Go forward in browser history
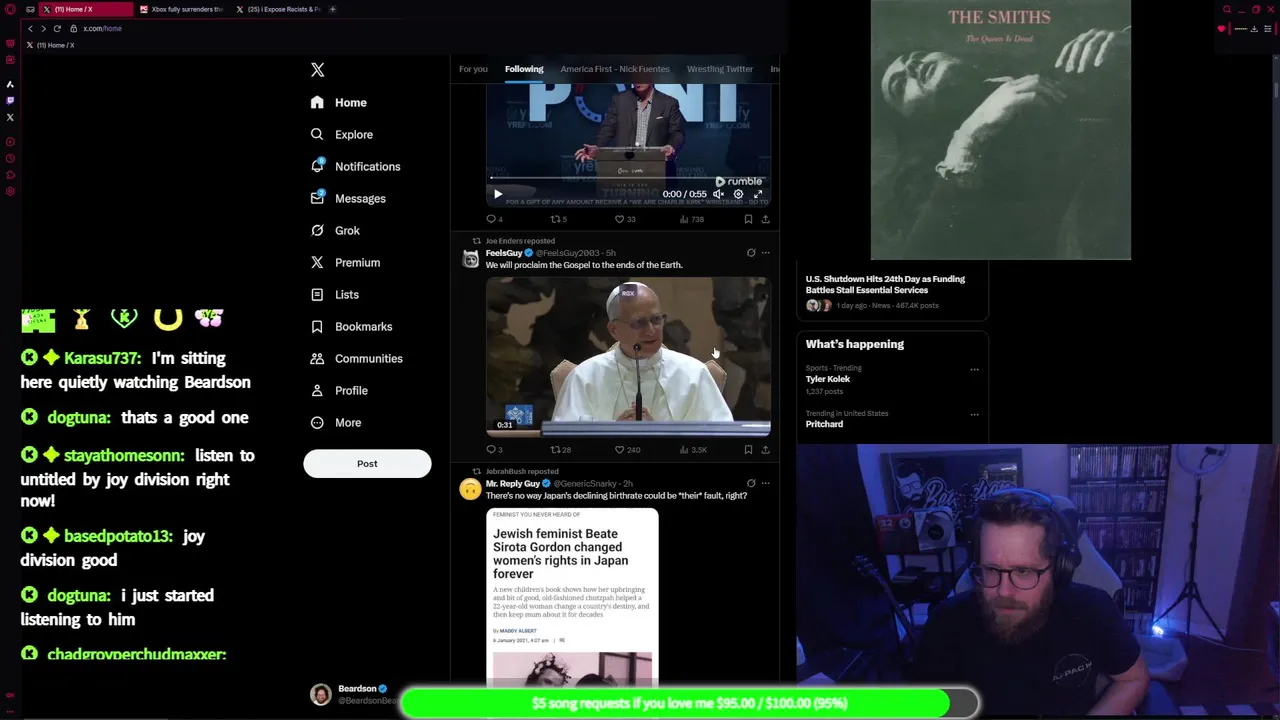This screenshot has width=1280, height=720. click(43, 28)
